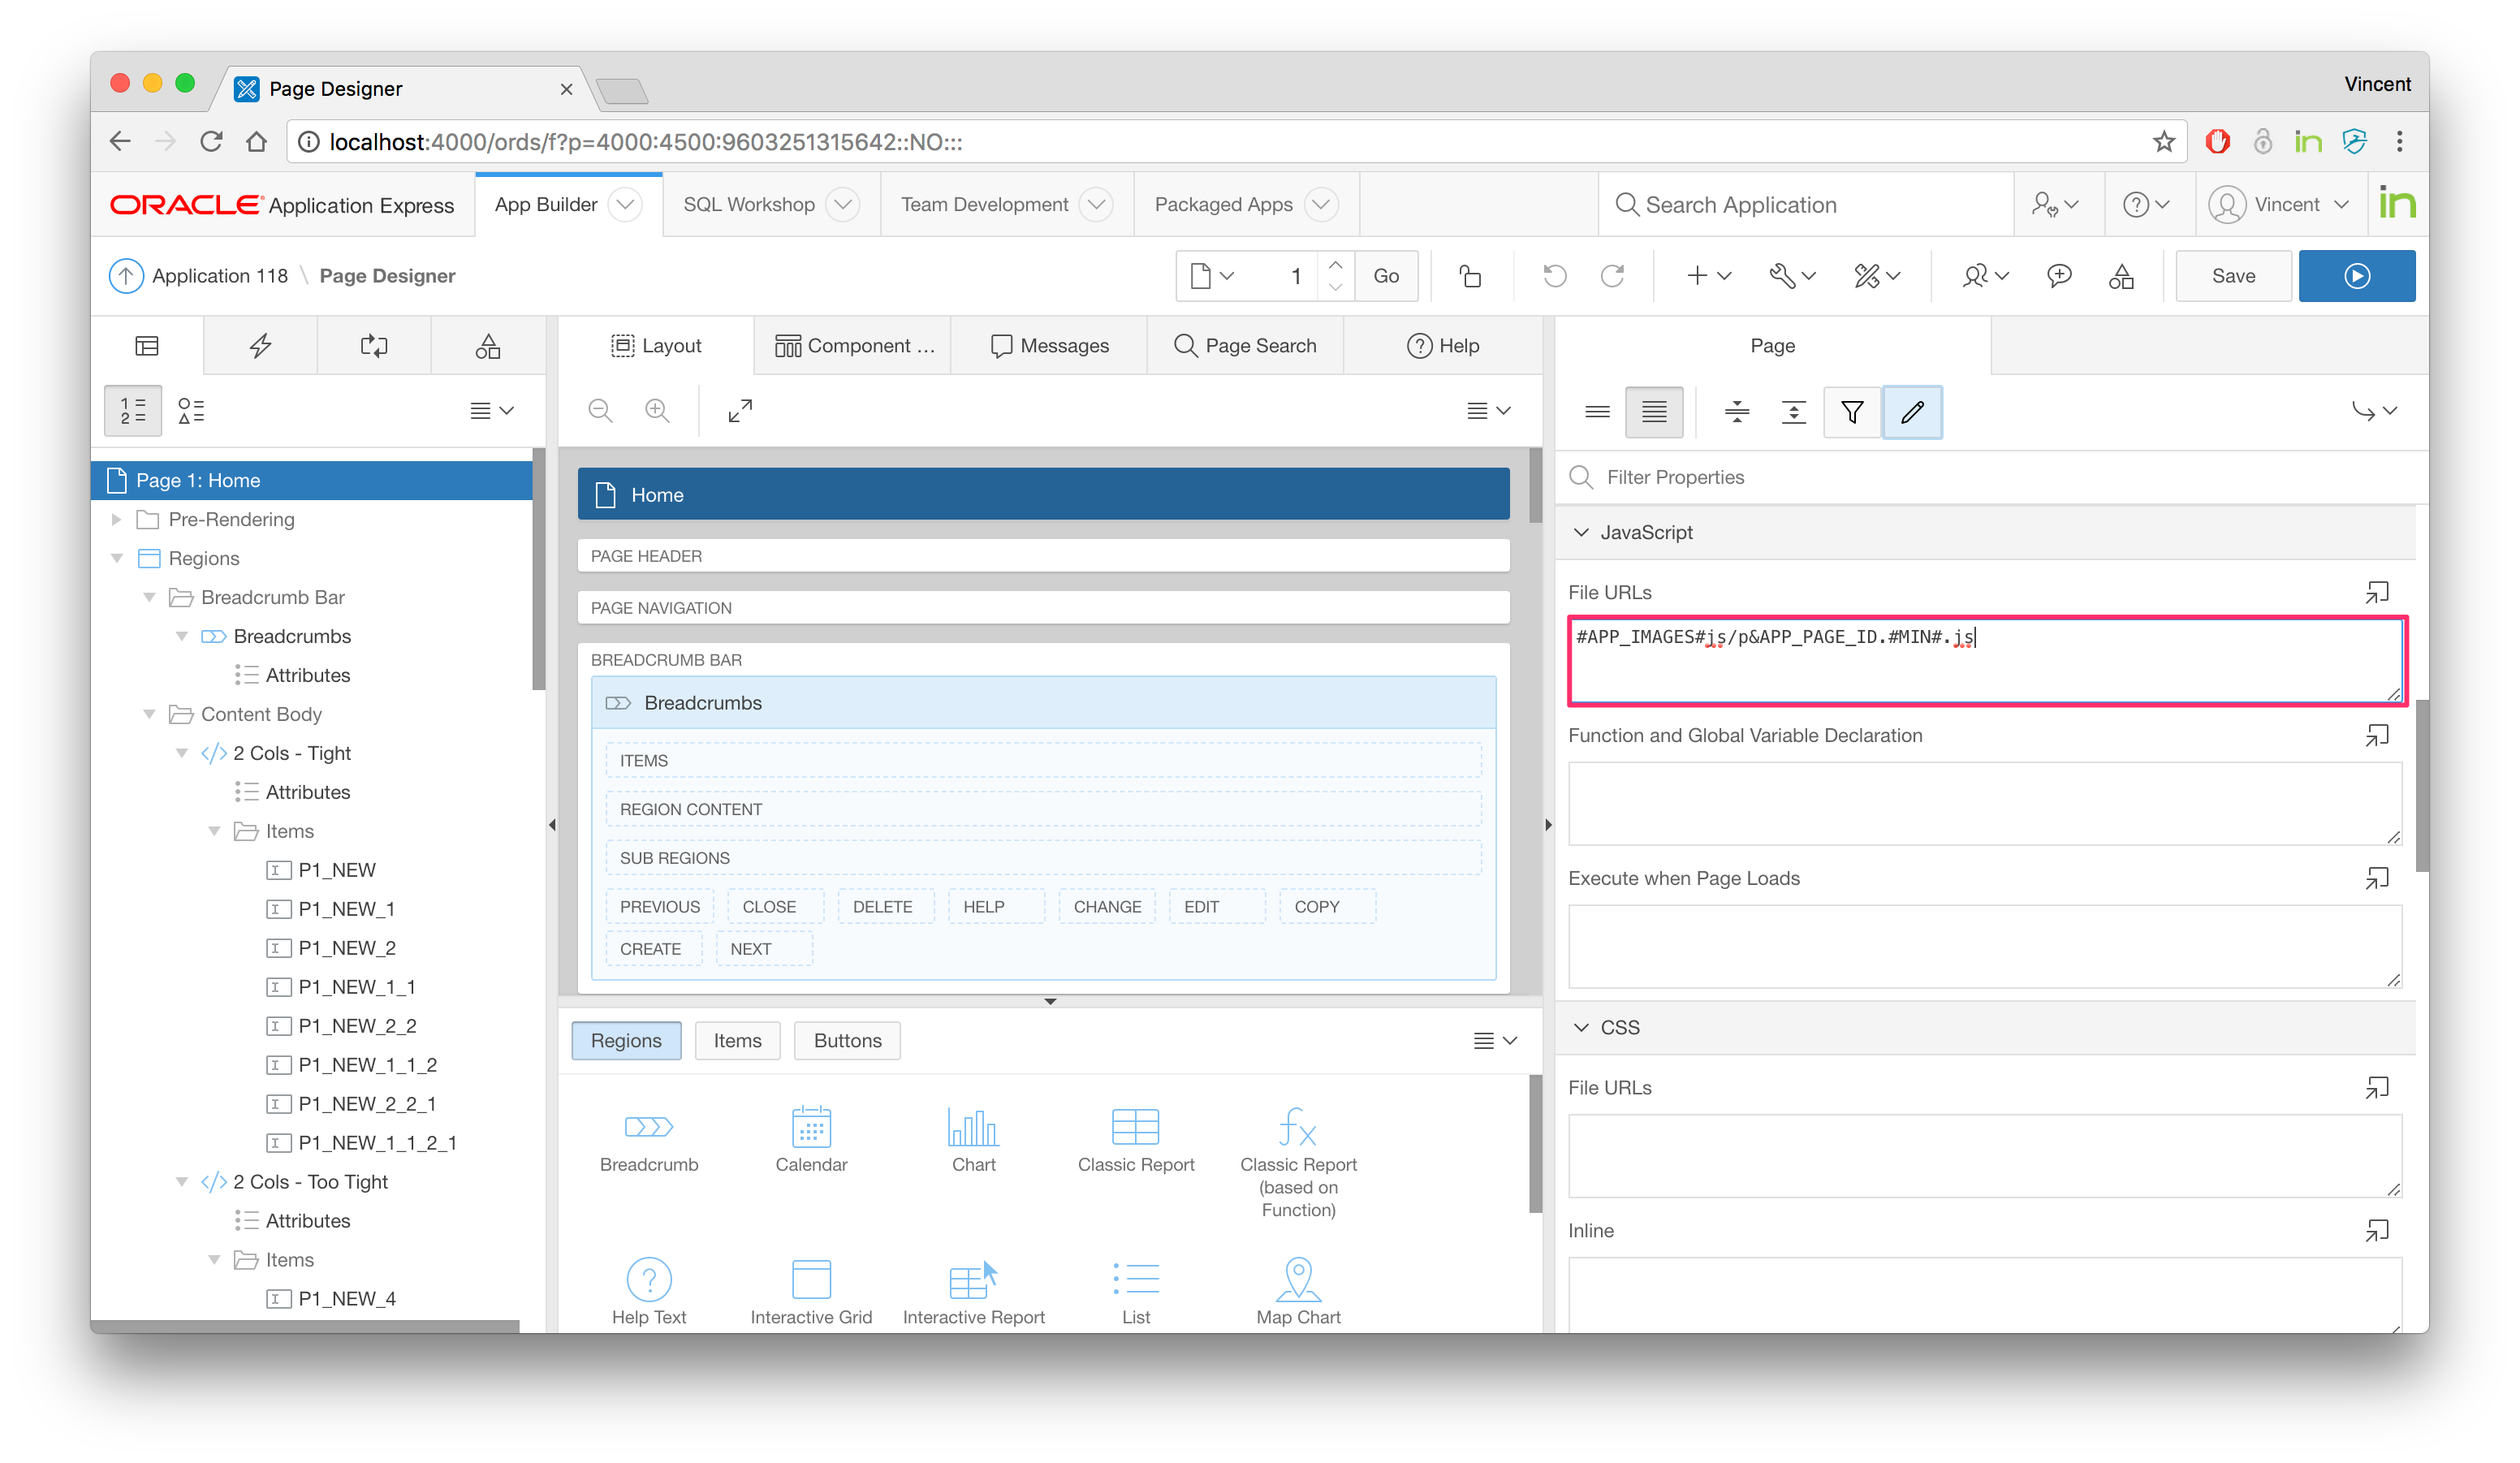Open the Create plus dropdown menu
Screen dimensions: 2520x1463
(1708, 276)
